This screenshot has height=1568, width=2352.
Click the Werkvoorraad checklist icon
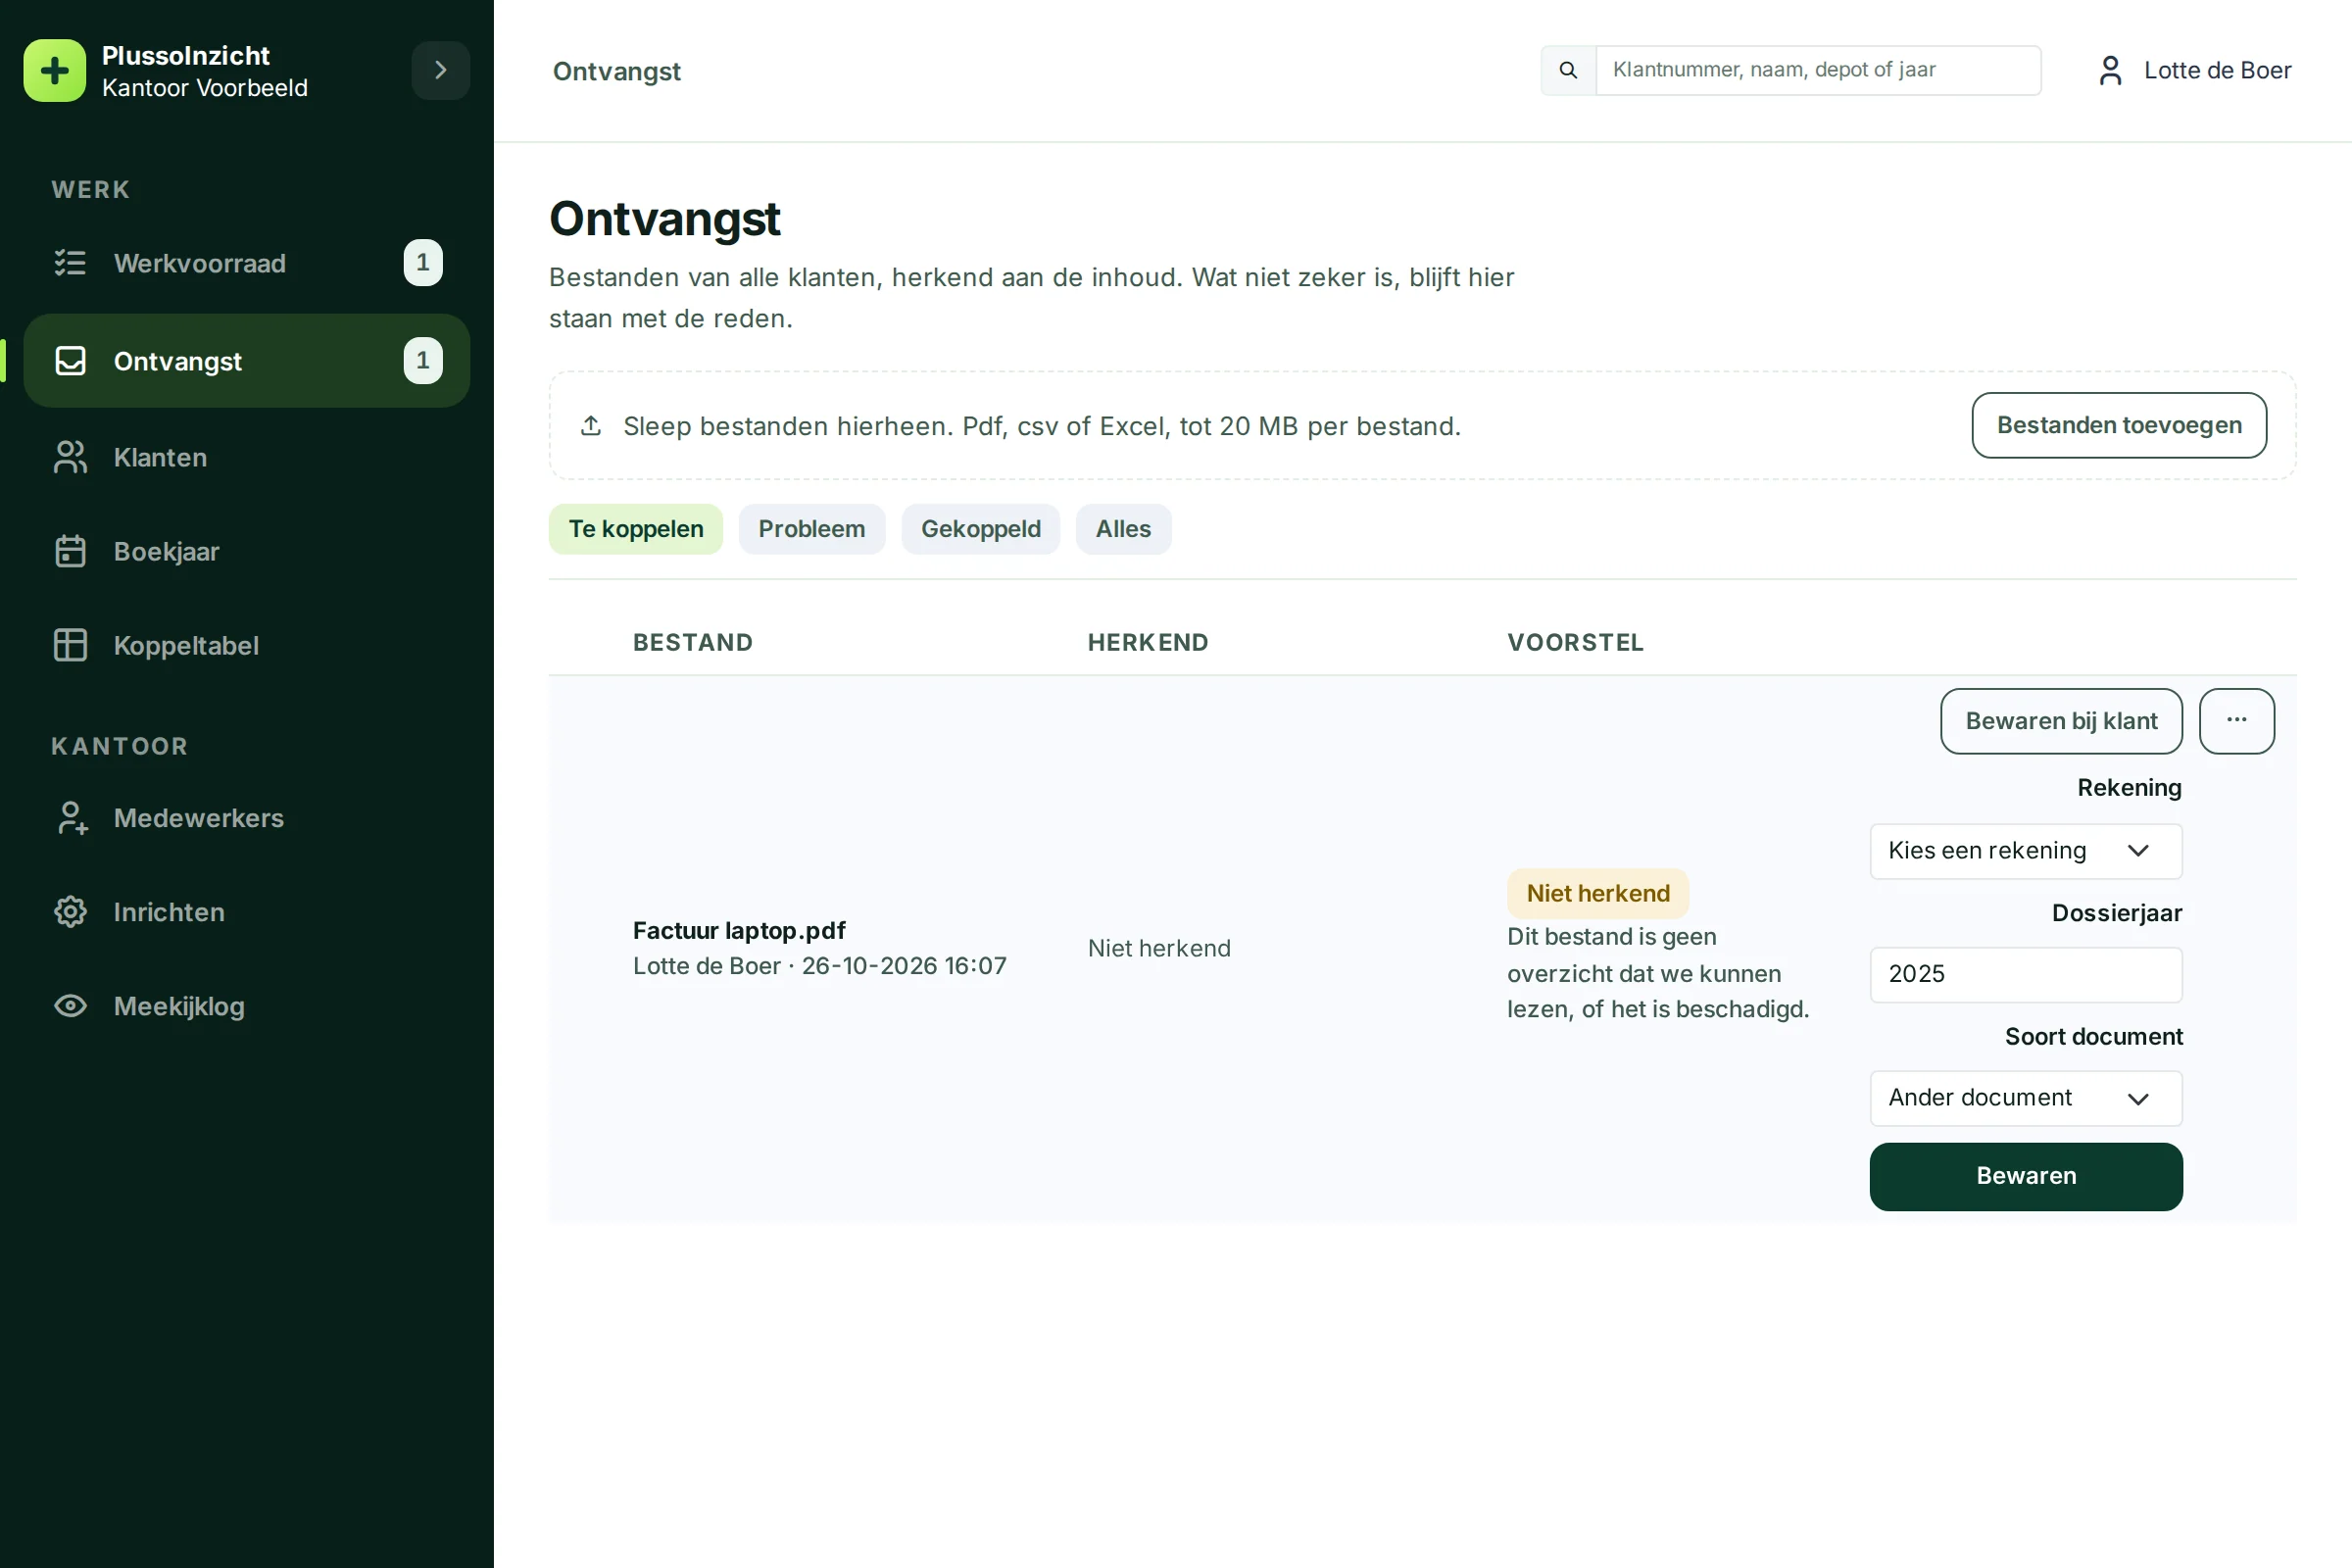(70, 263)
